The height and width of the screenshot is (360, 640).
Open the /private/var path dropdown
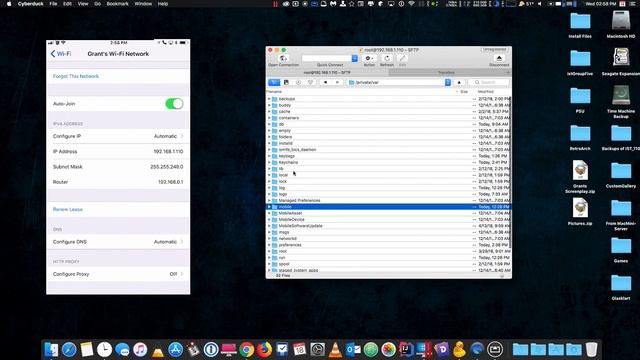[448, 82]
